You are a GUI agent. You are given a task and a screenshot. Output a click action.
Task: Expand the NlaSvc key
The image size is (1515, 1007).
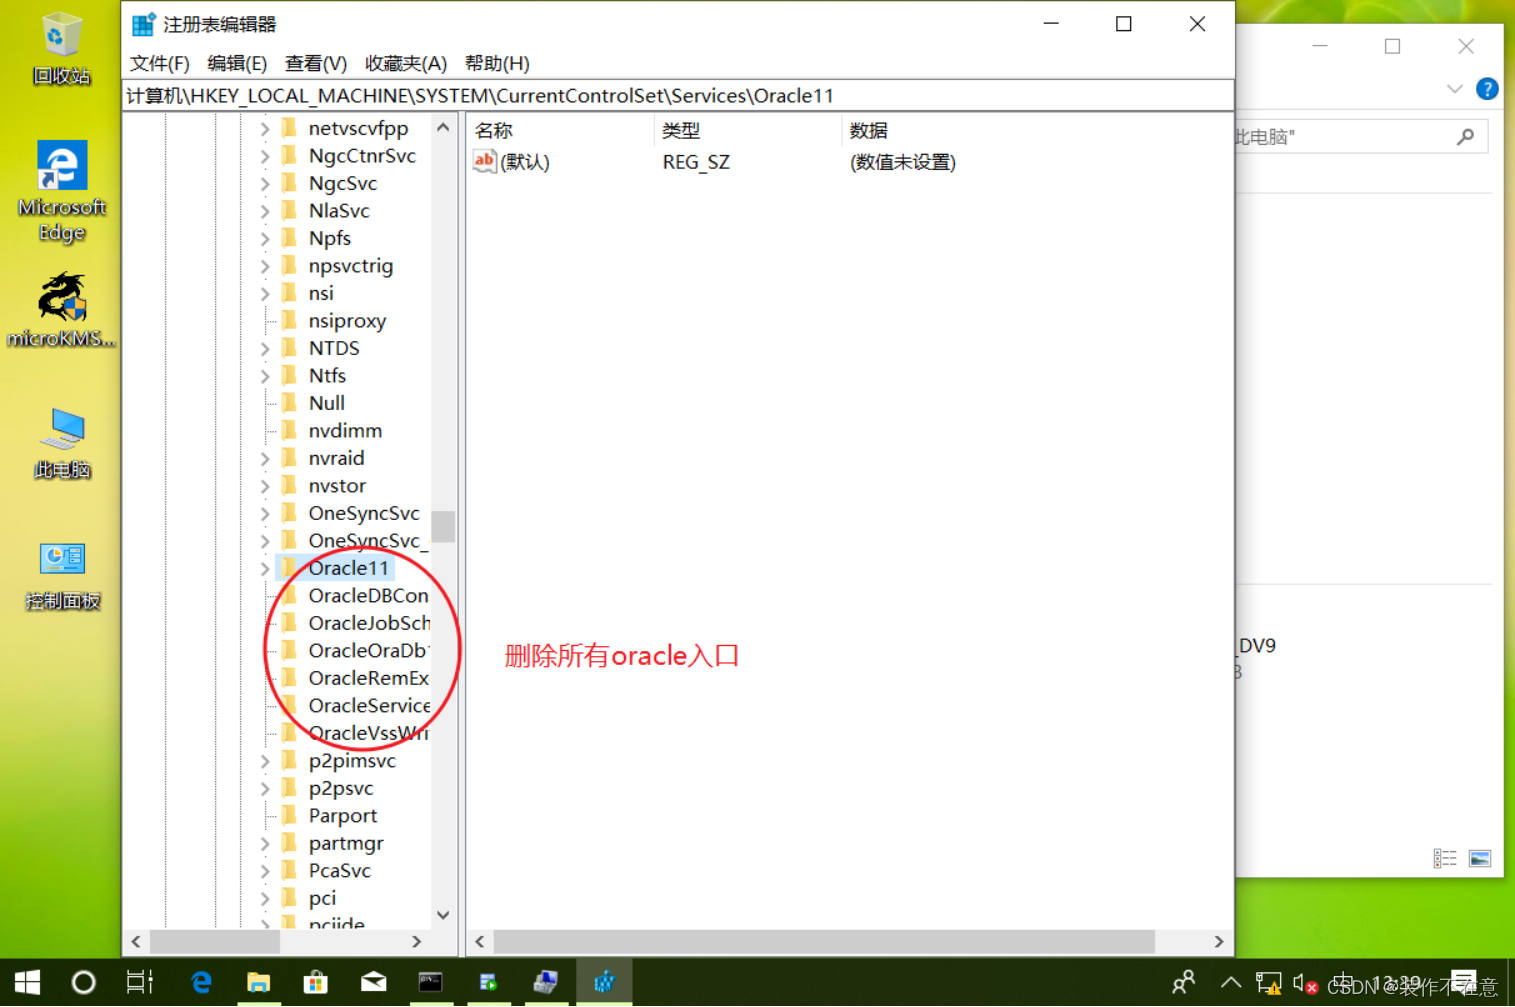tap(265, 211)
